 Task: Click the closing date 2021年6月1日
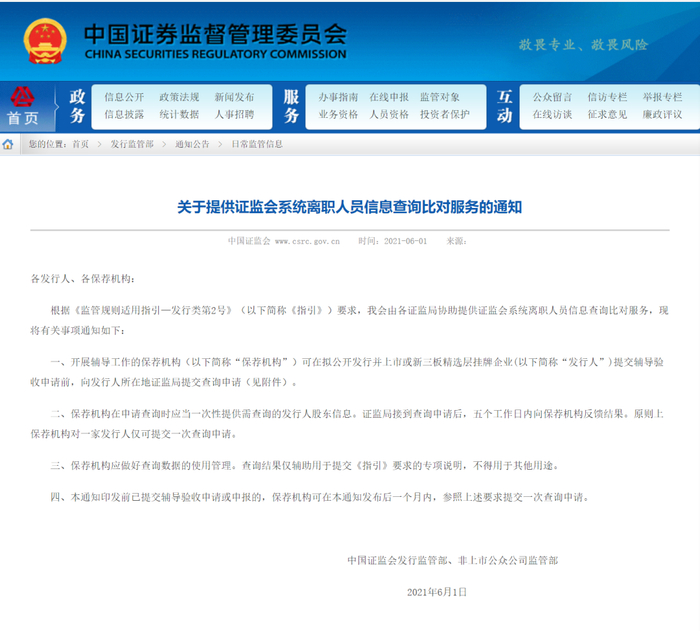click(x=437, y=592)
